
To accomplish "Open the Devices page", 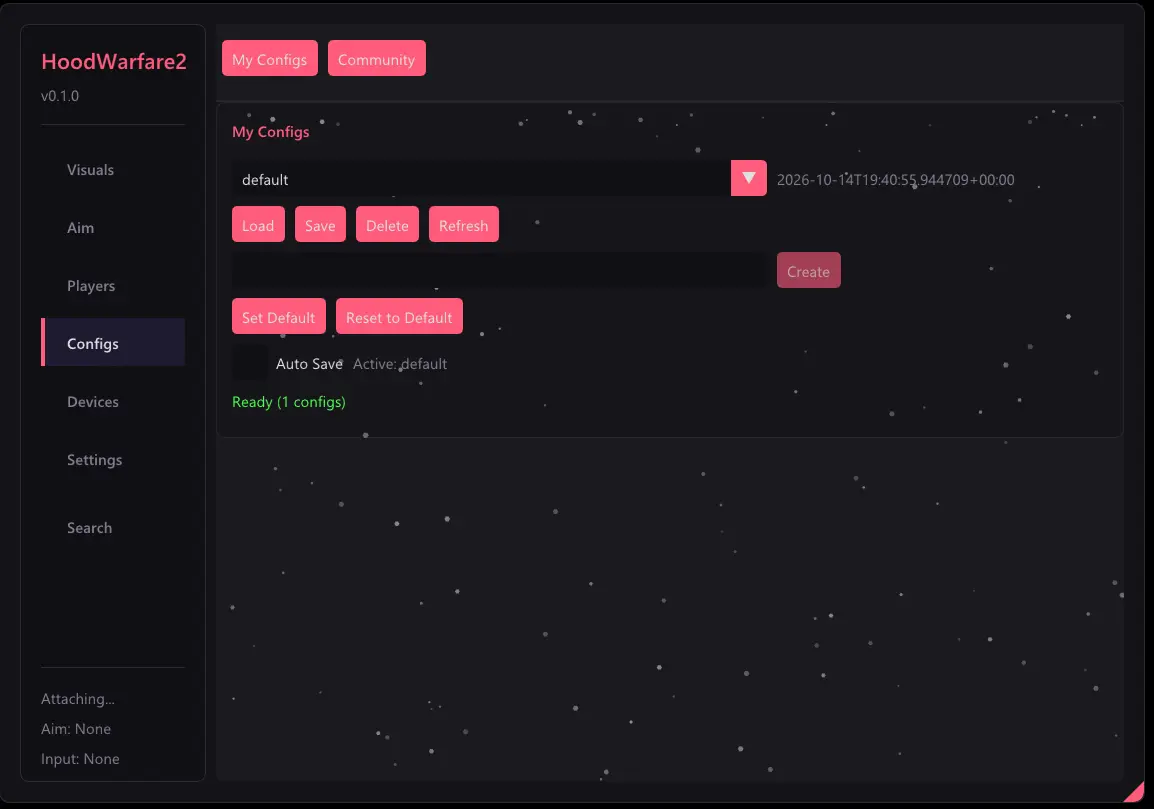I will click(113, 402).
